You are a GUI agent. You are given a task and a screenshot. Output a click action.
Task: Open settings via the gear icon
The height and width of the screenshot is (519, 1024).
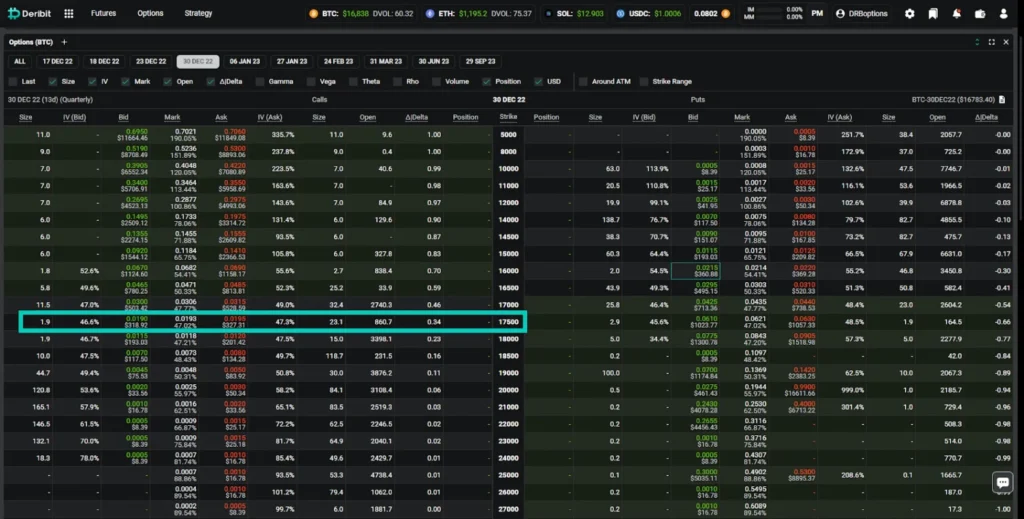click(909, 14)
